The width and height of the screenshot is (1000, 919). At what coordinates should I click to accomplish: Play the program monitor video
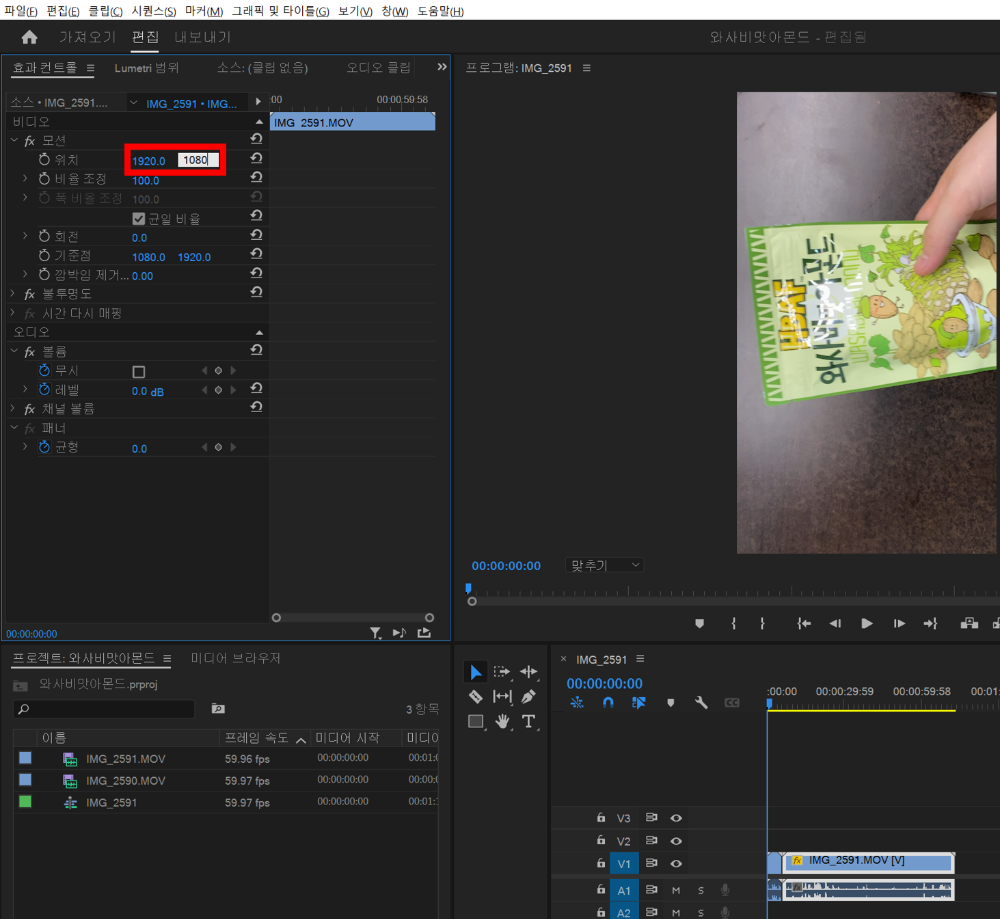pyautogui.click(x=867, y=624)
